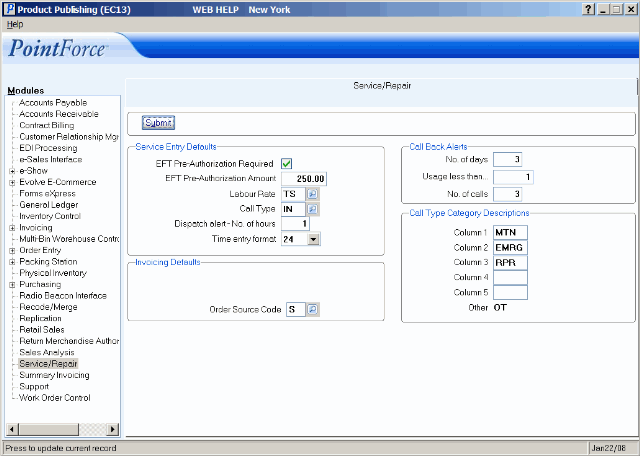This screenshot has width=640, height=456.
Task: Open Physical Inventory module
Action: (x=53, y=273)
